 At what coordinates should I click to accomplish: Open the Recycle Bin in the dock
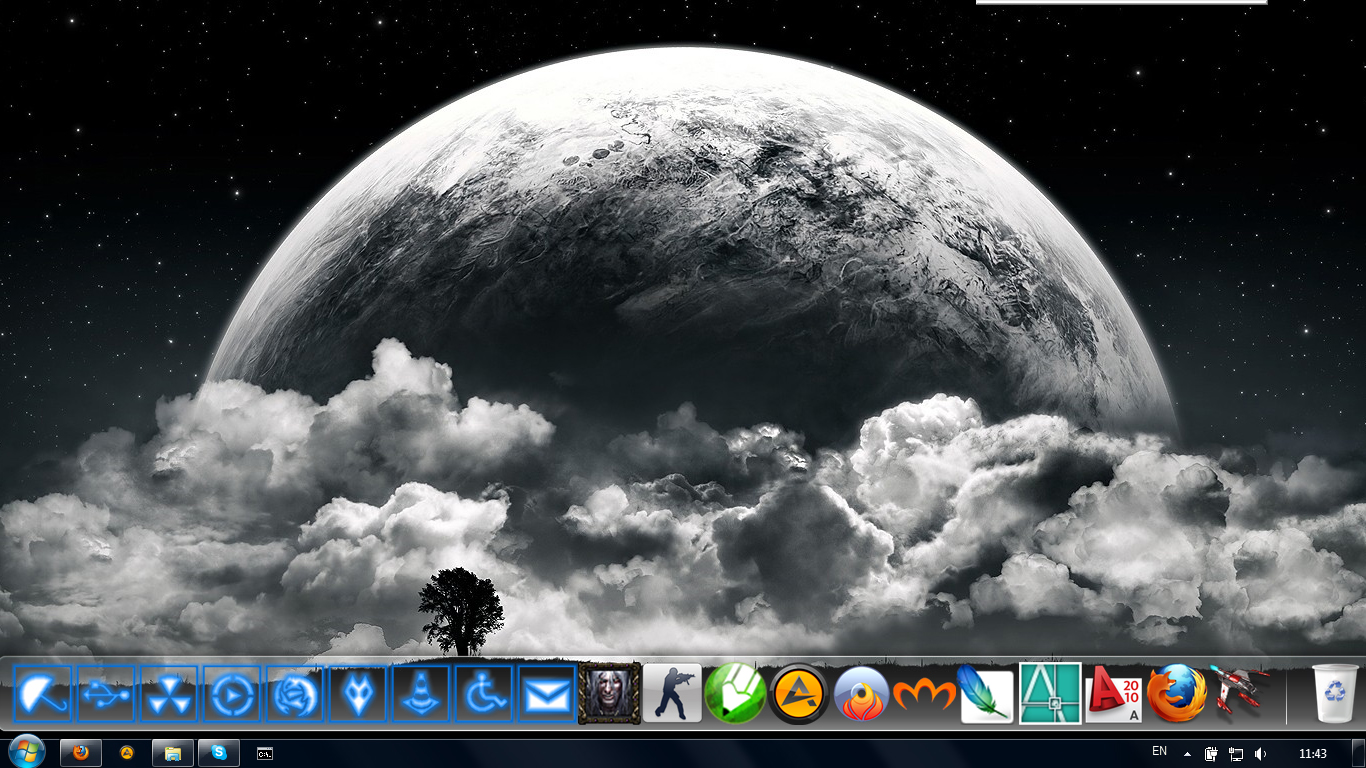point(1336,693)
